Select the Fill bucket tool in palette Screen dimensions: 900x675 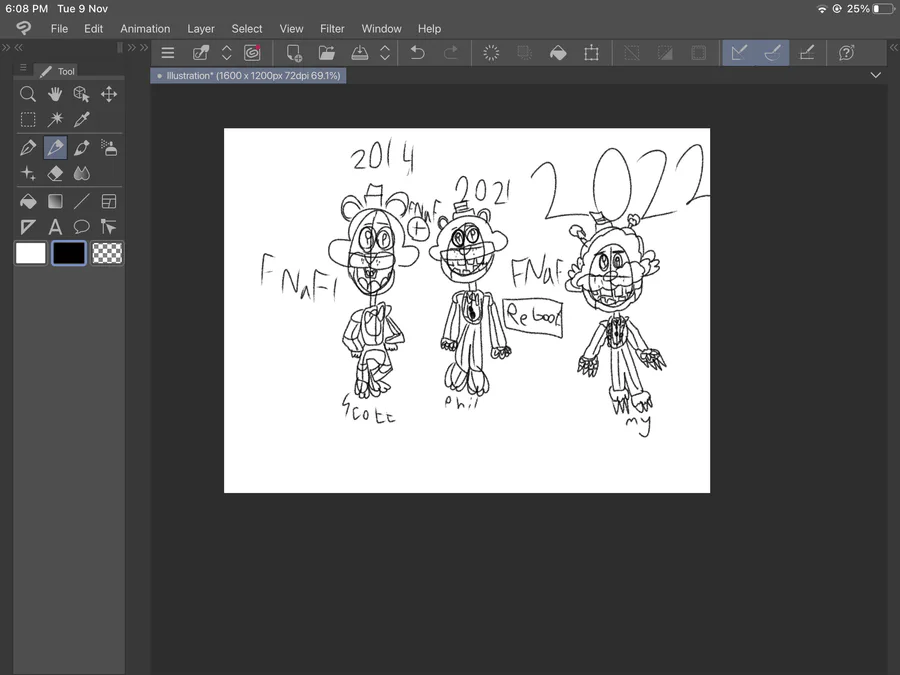coord(28,201)
